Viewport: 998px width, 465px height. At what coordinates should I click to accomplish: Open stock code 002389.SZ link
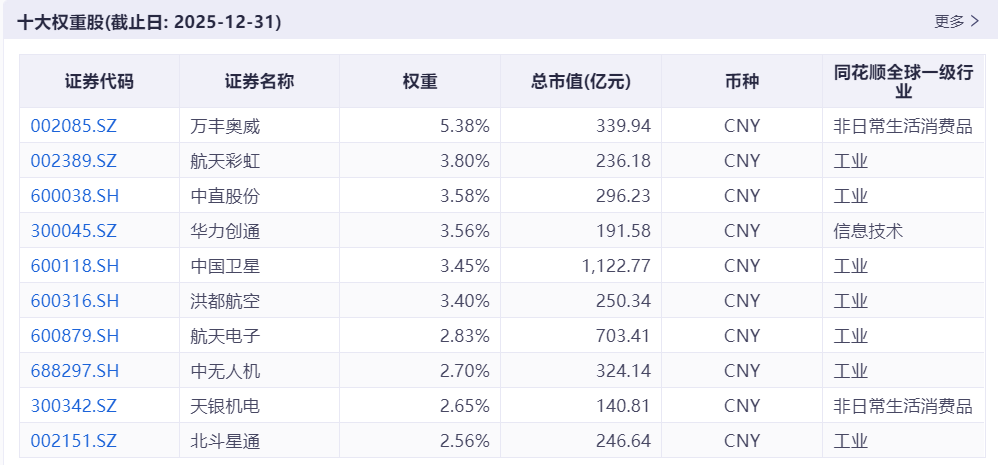(x=74, y=161)
